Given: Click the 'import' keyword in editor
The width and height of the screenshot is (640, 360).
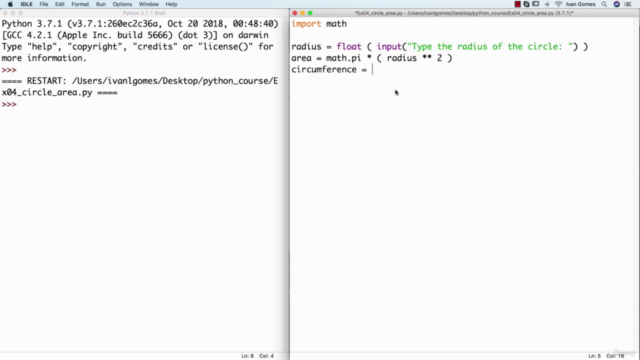Looking at the screenshot, I should click(306, 24).
